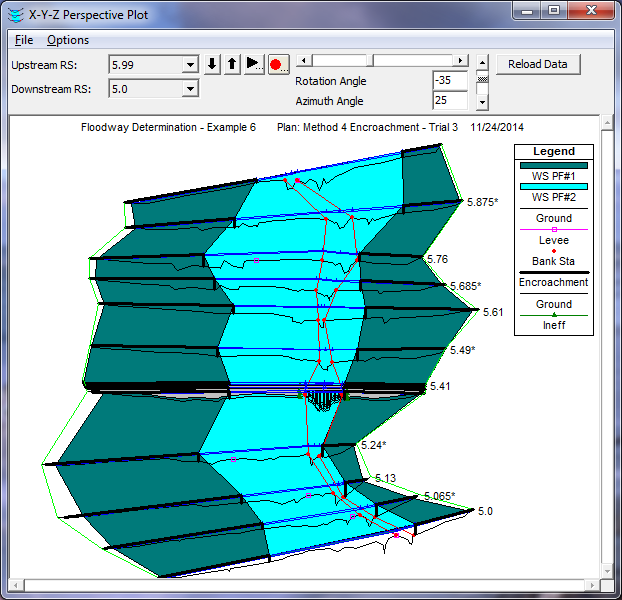
Task: Open the File menu
Action: (24, 40)
